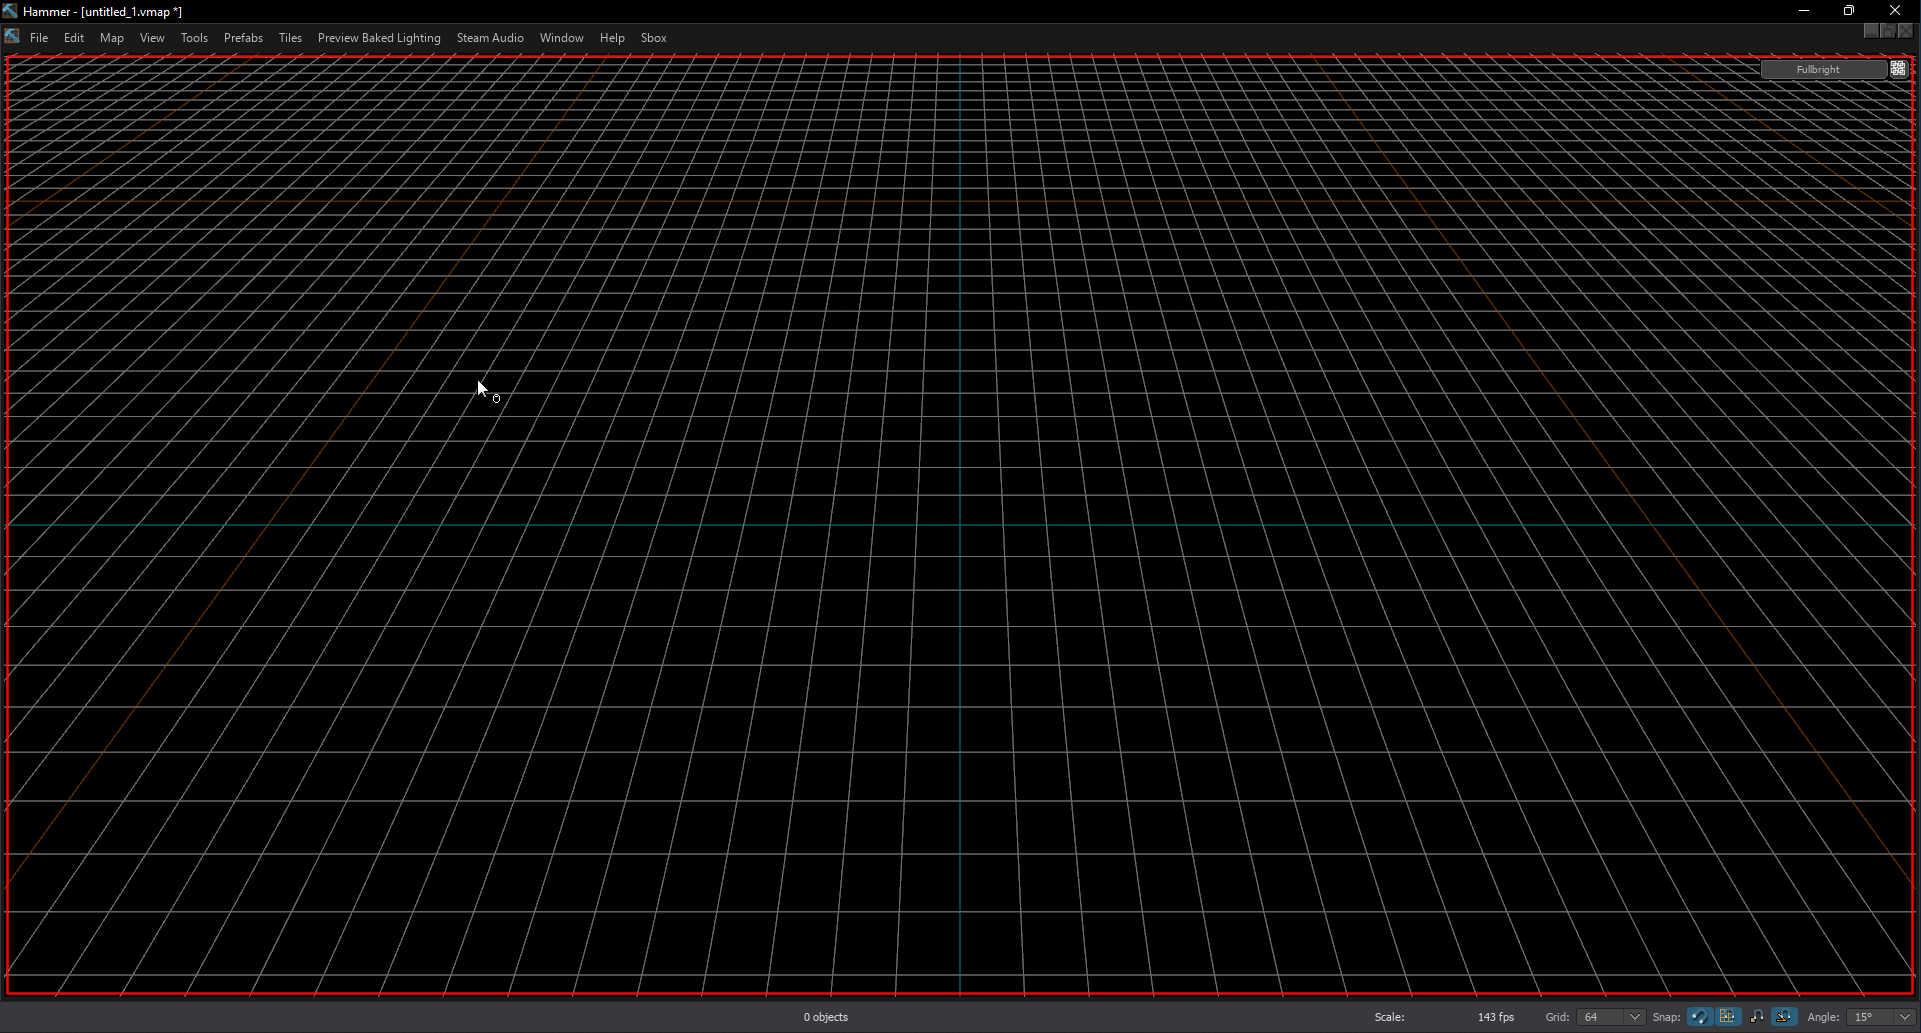Click the restore icon on the viewport sub-window
The height and width of the screenshot is (1033, 1921).
pyautogui.click(x=1888, y=31)
